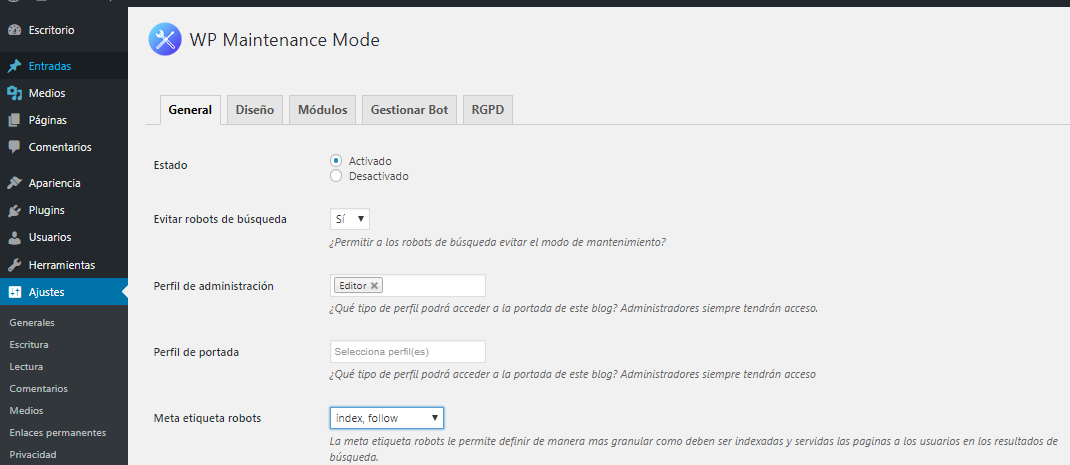Click the Perfil de portada input field

coord(407,352)
